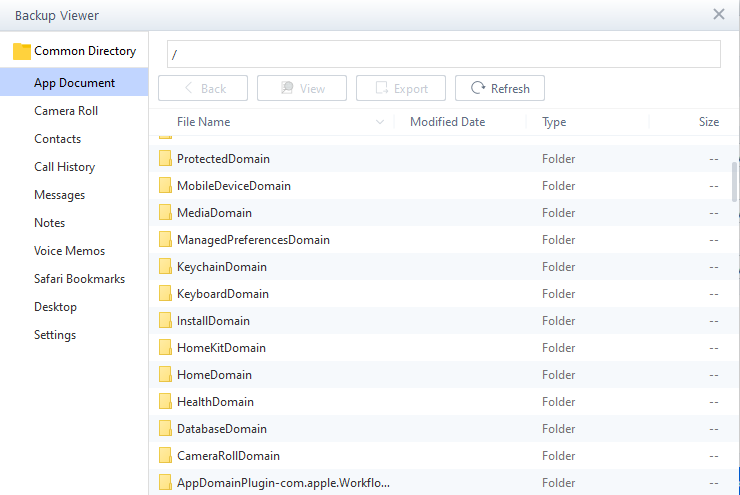Viewport: 740px width, 495px height.
Task: Click the HealthDomain folder icon
Action: click(165, 402)
